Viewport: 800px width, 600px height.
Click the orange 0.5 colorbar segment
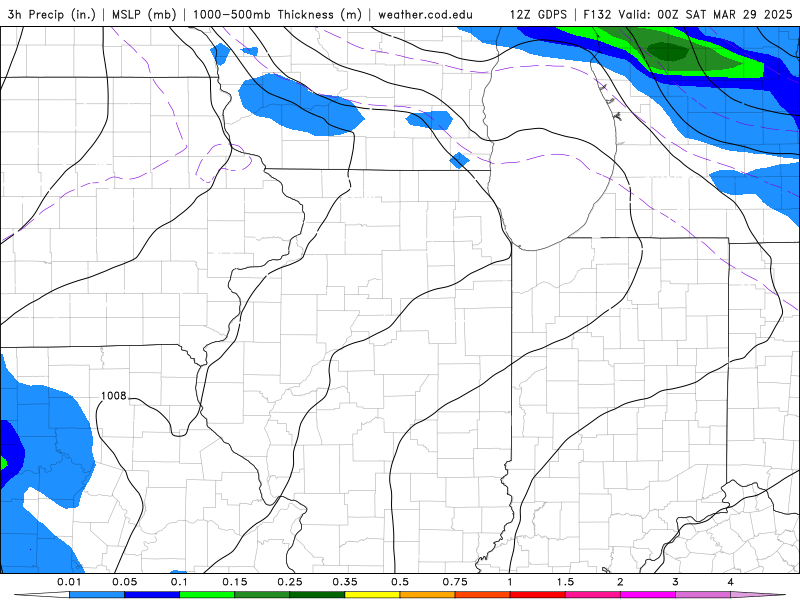428,595
